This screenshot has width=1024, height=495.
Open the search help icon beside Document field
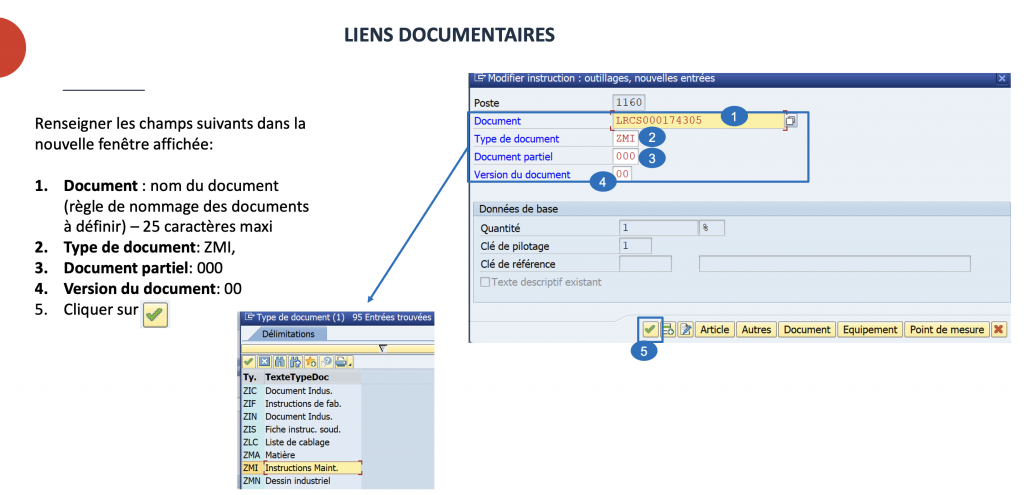pyautogui.click(x=791, y=121)
